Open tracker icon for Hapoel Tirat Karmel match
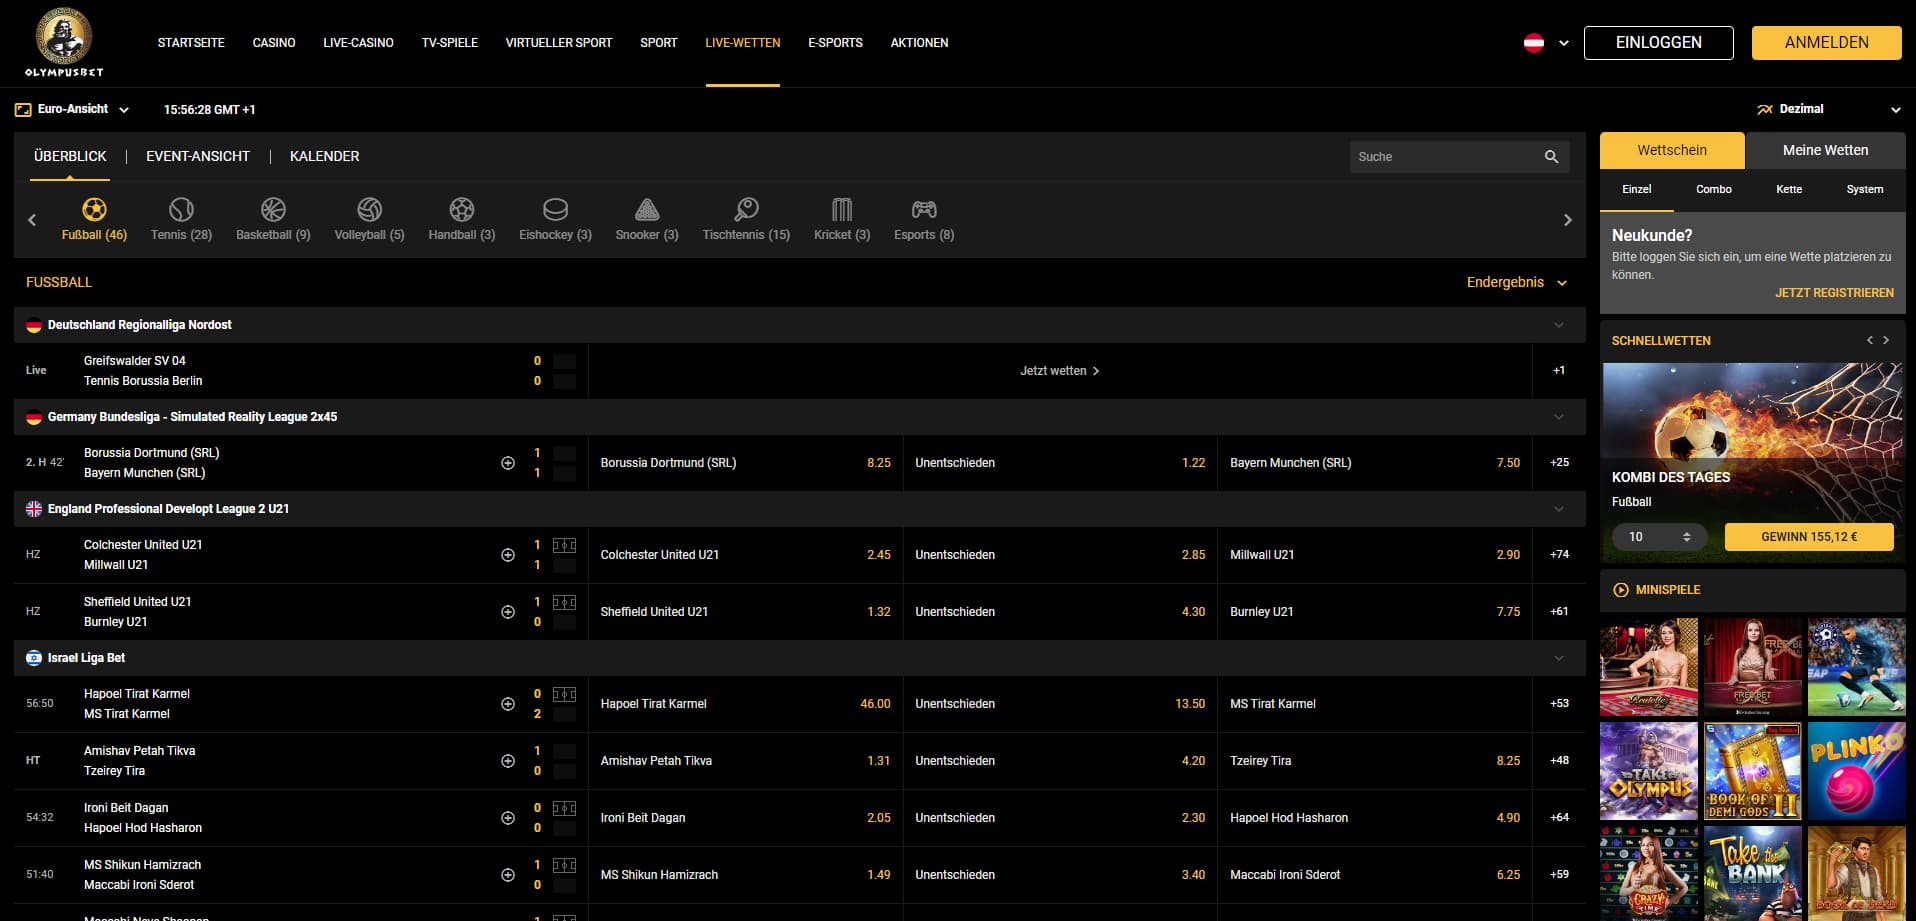Viewport: 1916px width, 921px height. click(508, 704)
